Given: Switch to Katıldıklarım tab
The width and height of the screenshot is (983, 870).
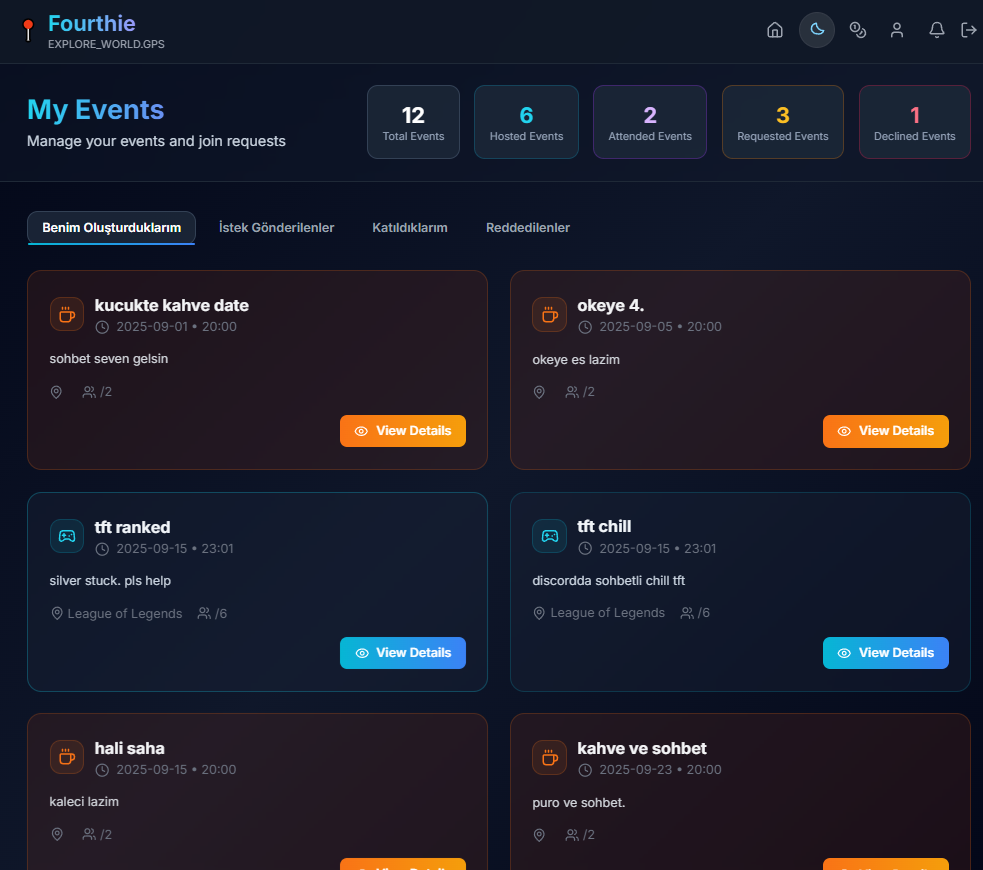Looking at the screenshot, I should tap(410, 228).
